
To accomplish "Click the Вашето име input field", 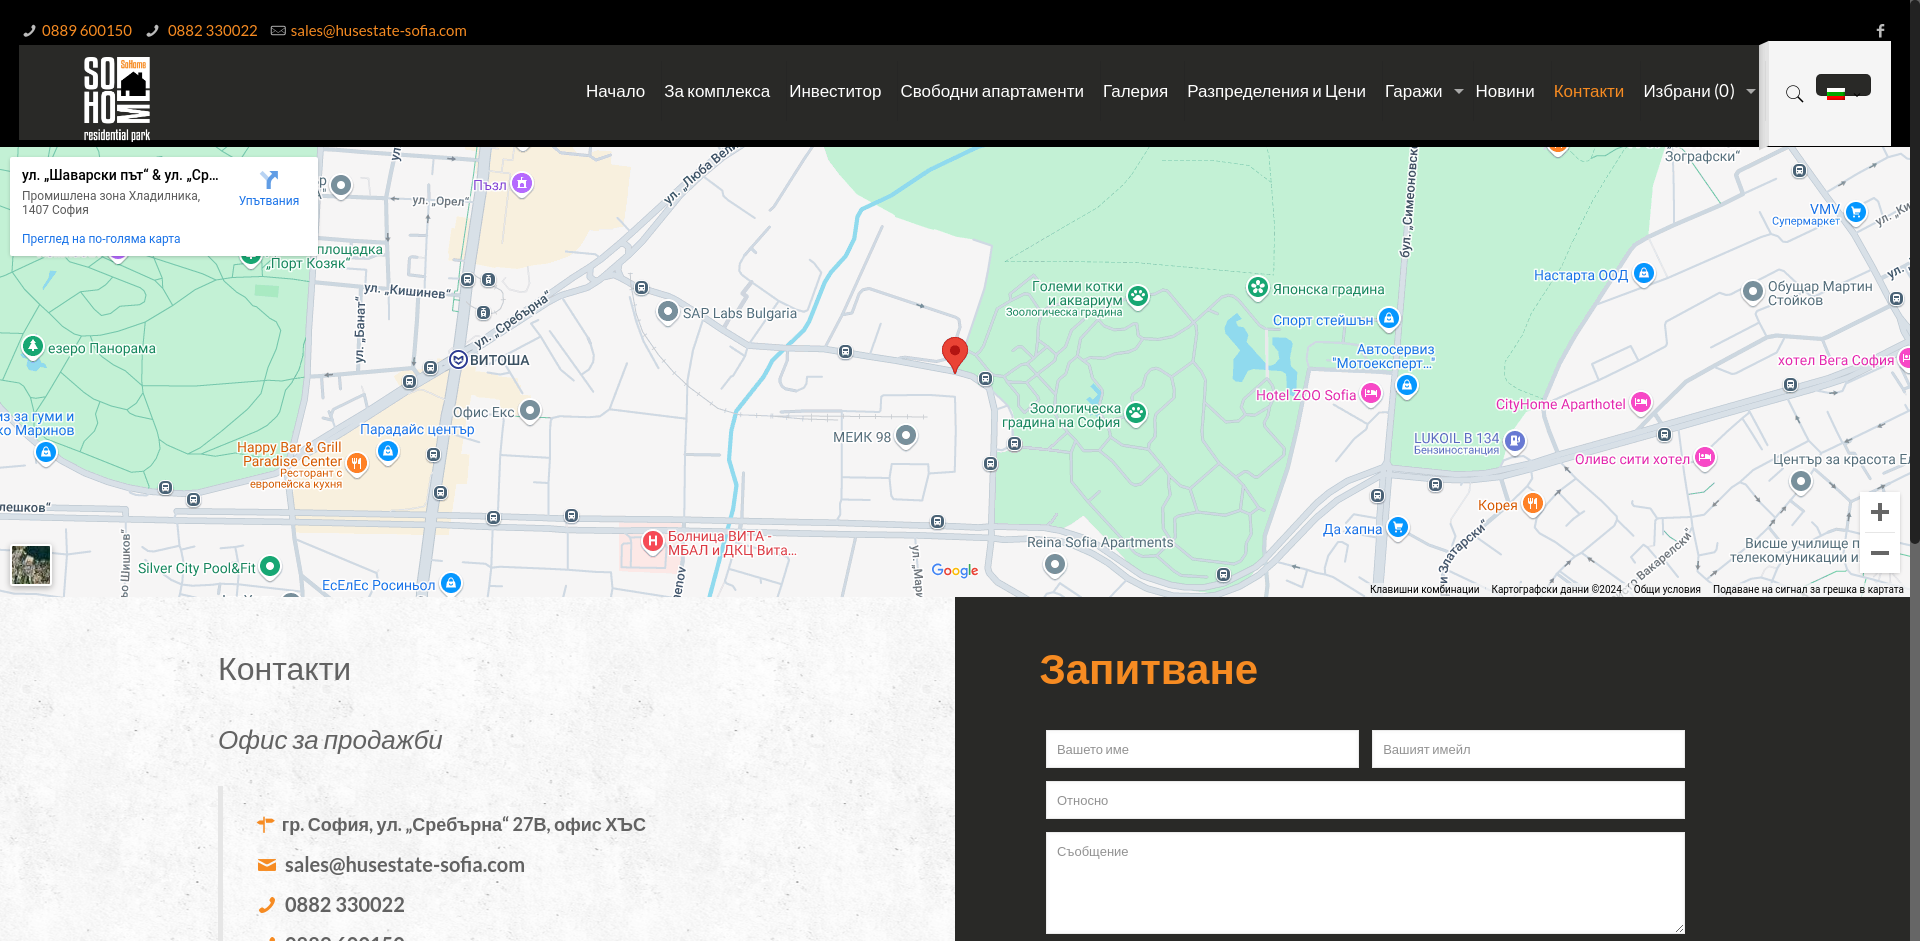I will tap(1201, 748).
